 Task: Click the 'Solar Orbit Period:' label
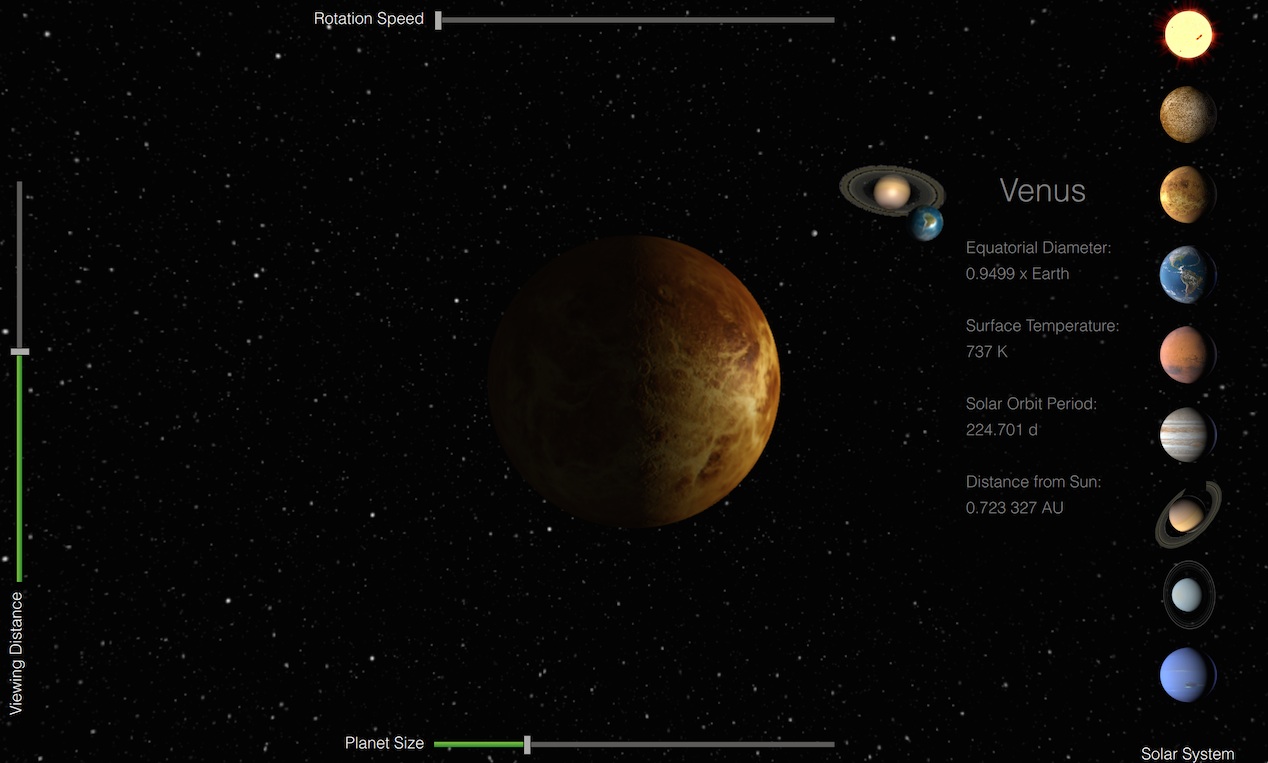coord(1032,403)
